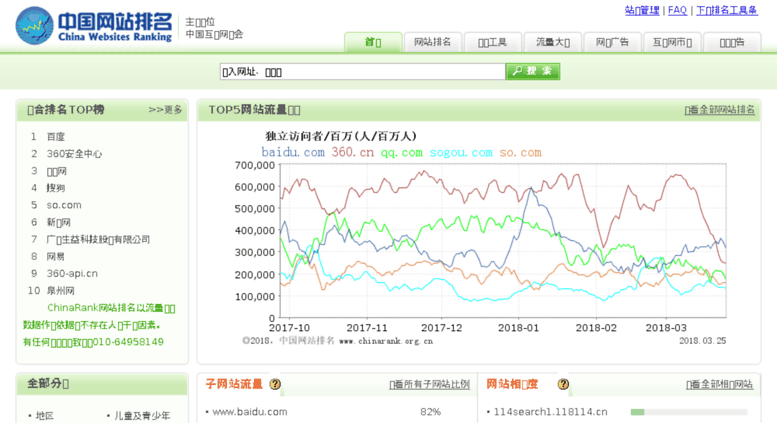Click the ChinaRank green notice text

click(x=99, y=324)
